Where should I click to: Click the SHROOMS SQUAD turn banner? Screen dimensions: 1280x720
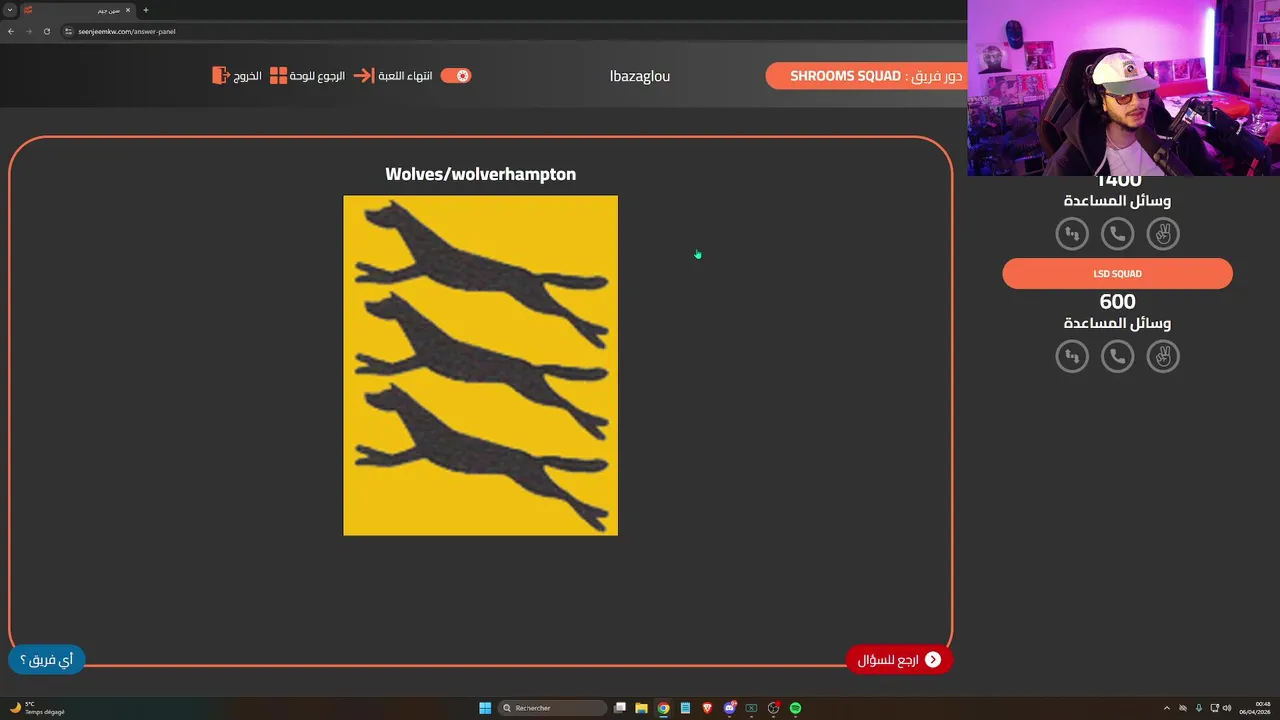pos(867,76)
